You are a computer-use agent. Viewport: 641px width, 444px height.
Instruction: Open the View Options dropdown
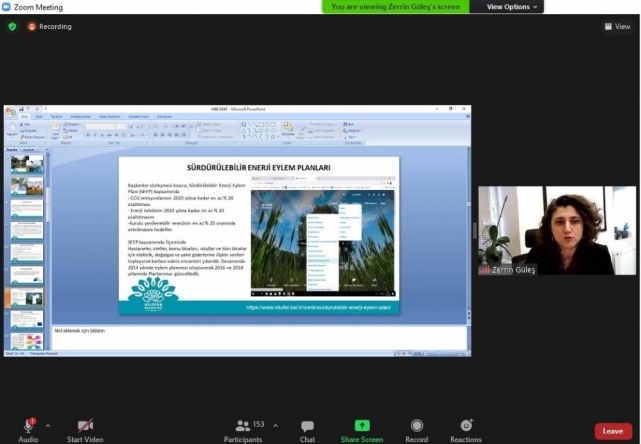coord(513,7)
